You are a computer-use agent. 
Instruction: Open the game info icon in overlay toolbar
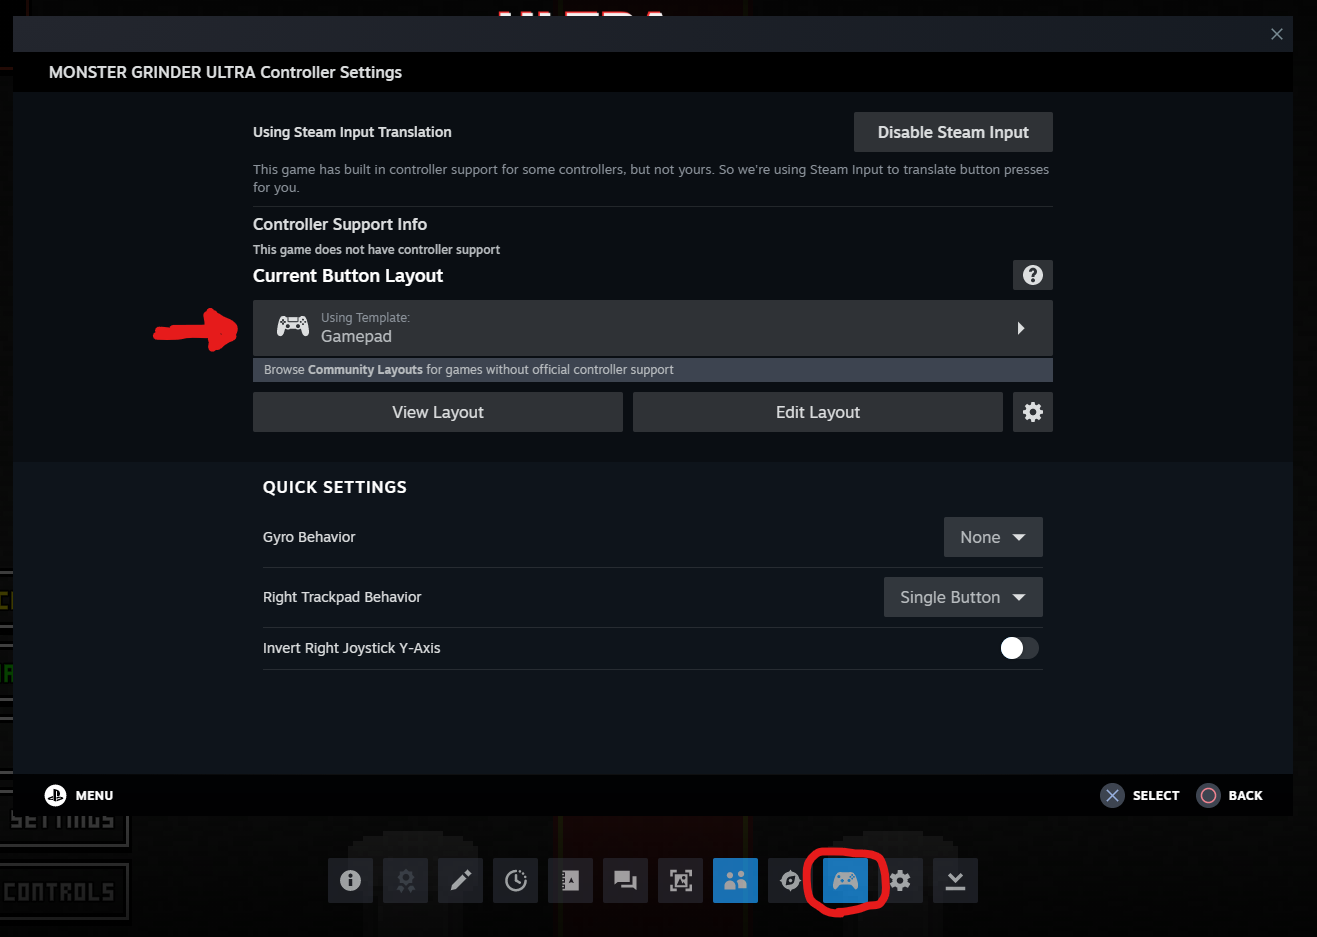click(x=350, y=881)
